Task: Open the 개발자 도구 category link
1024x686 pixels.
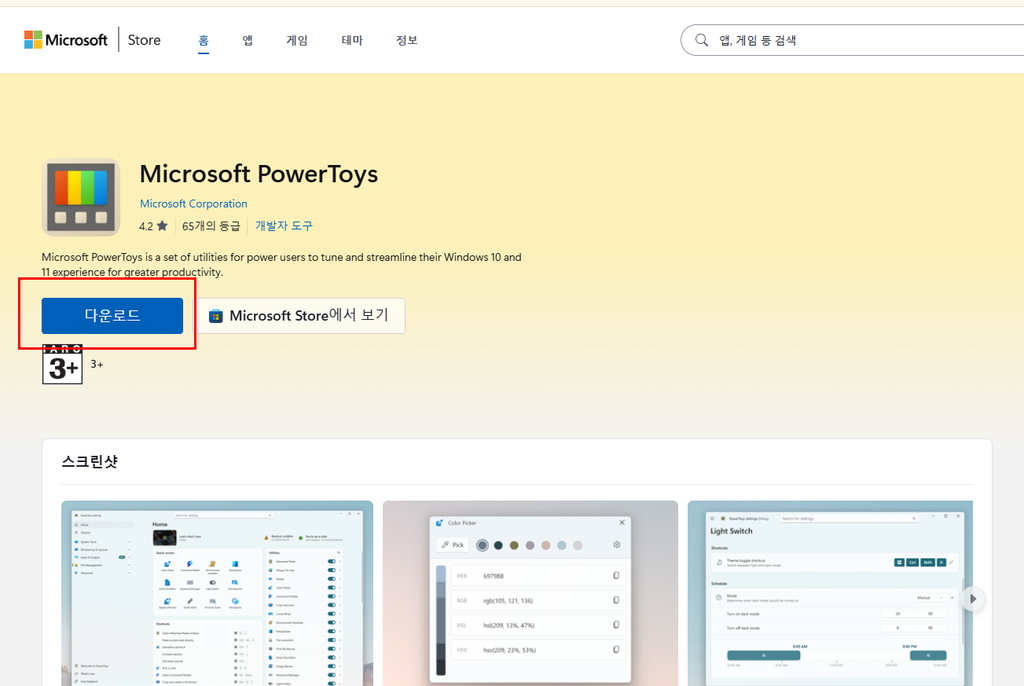Action: pos(283,226)
